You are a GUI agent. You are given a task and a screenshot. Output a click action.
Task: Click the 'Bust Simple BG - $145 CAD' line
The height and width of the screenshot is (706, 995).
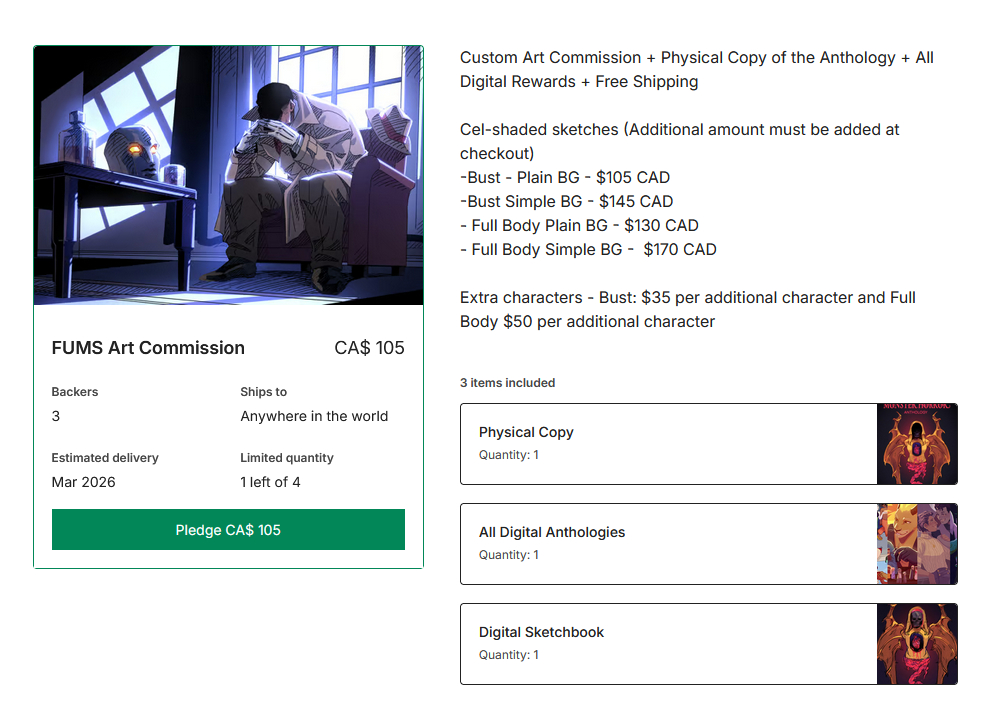(x=567, y=202)
